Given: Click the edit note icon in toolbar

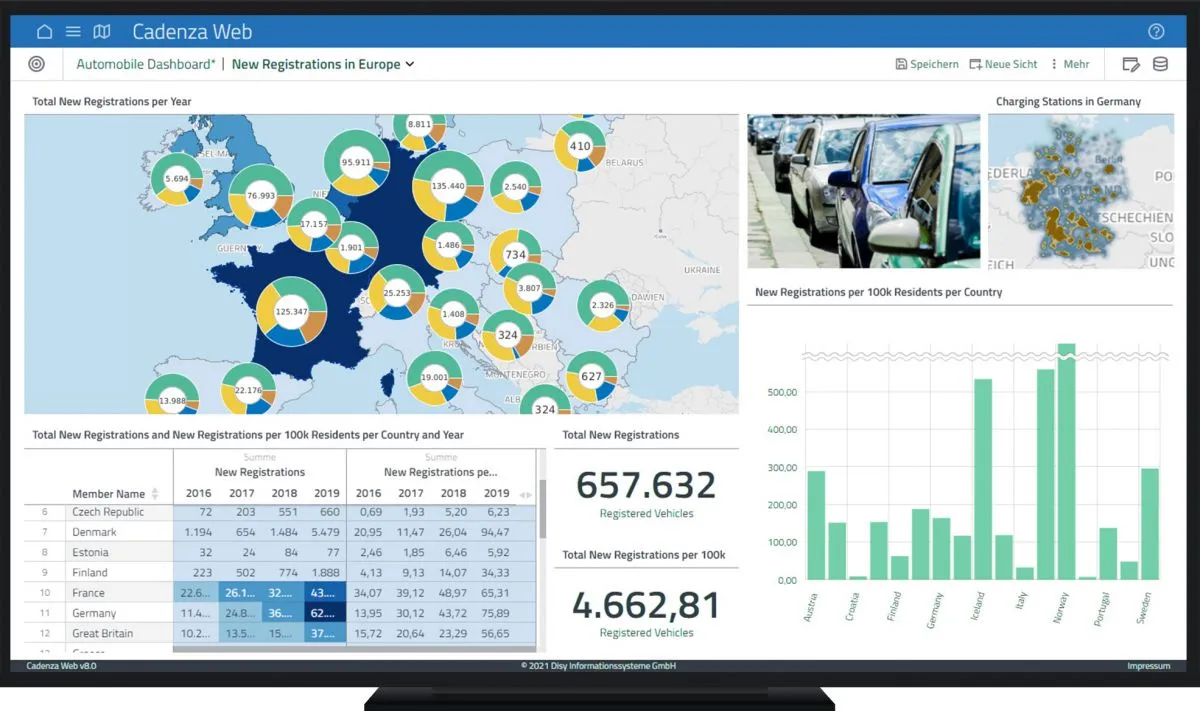Looking at the screenshot, I should coord(1131,64).
